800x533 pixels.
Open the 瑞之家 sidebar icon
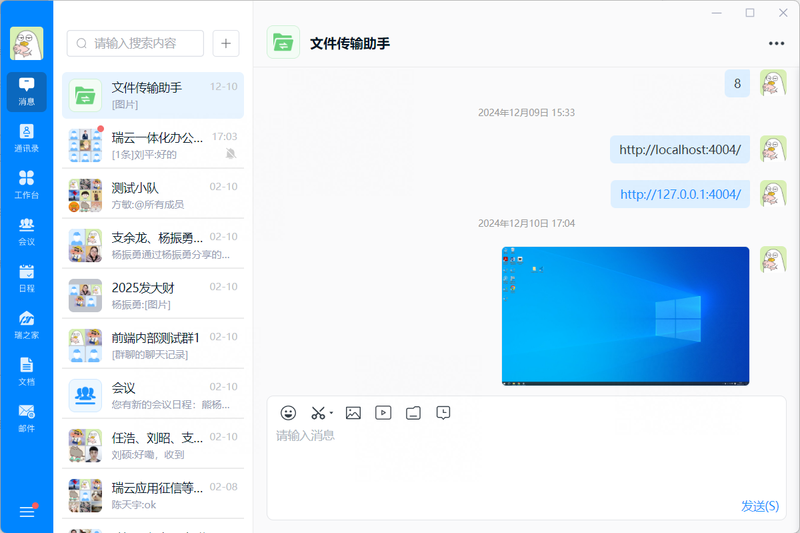[27, 325]
